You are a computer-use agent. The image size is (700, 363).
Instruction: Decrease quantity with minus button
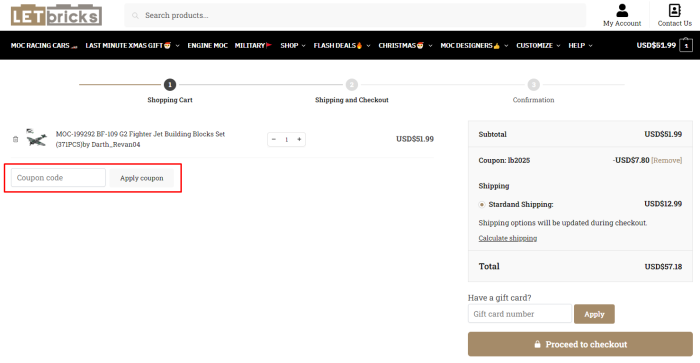coord(274,139)
